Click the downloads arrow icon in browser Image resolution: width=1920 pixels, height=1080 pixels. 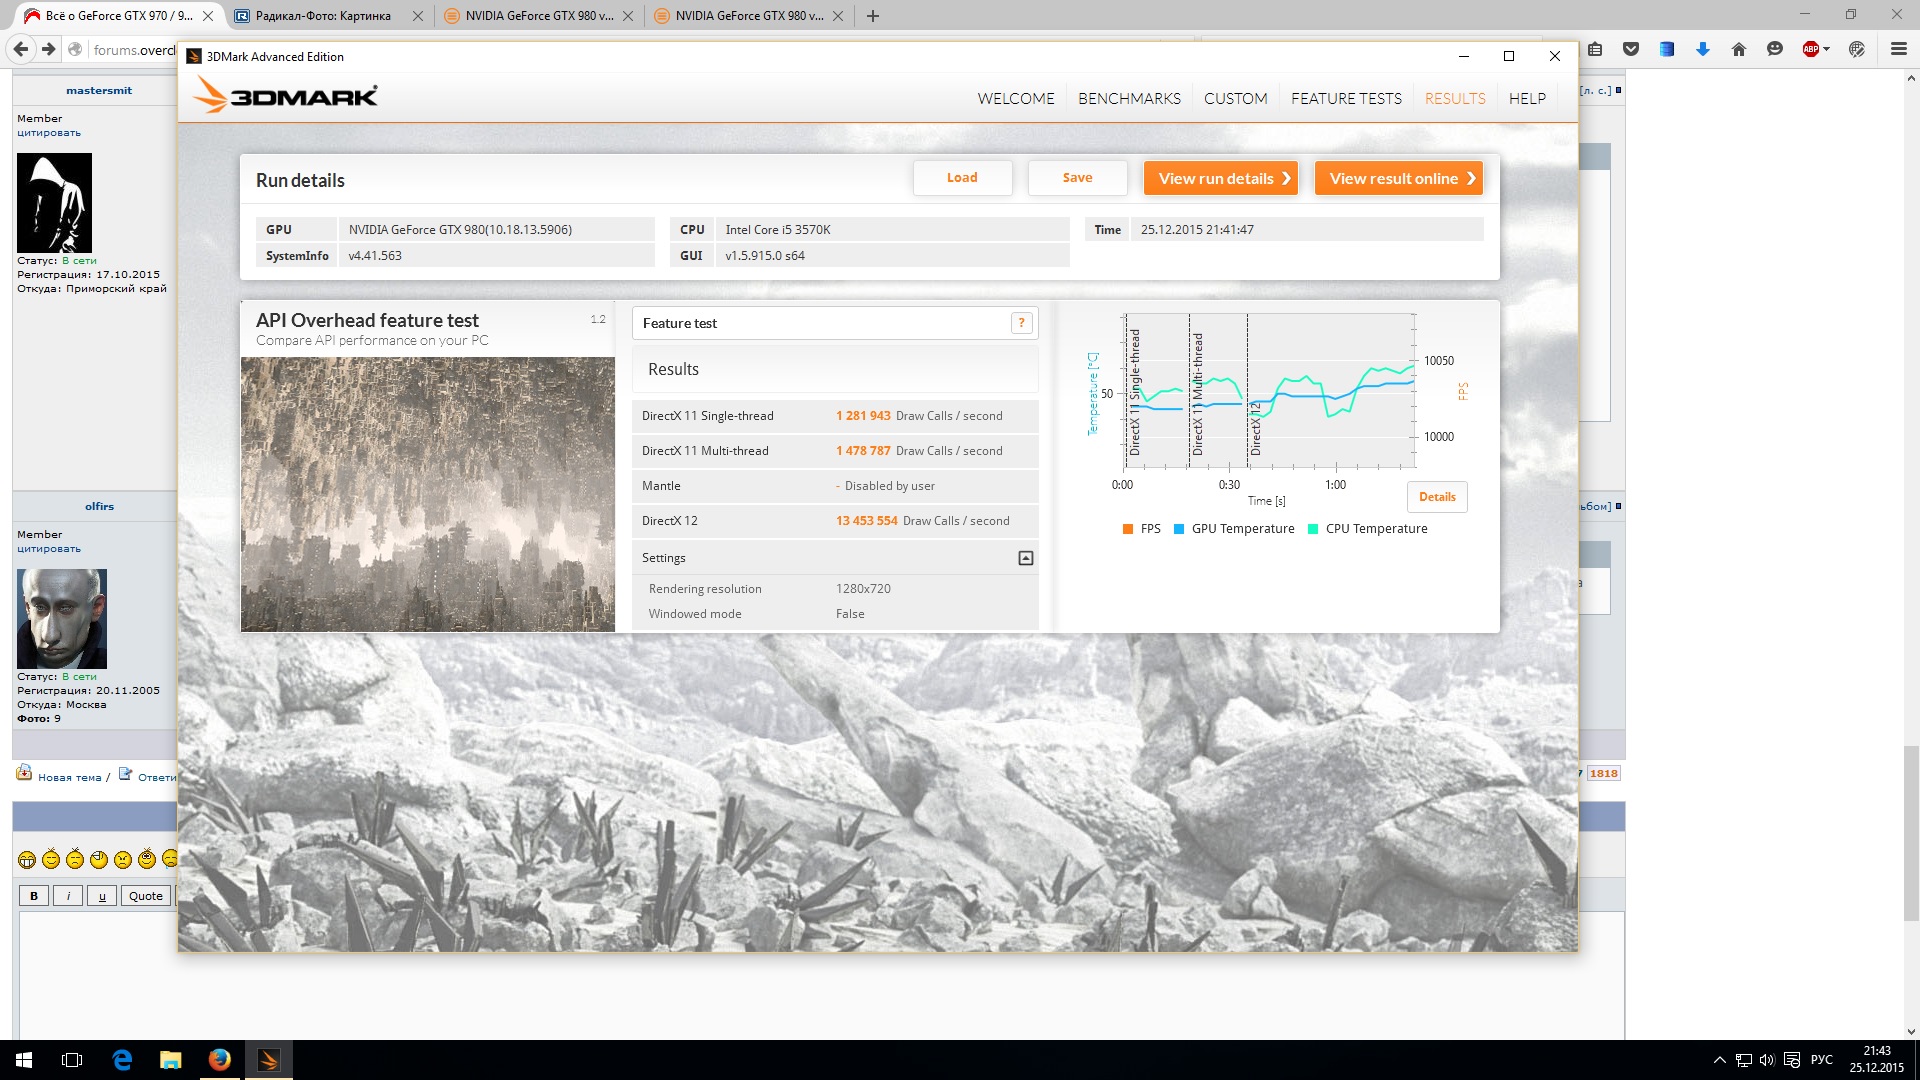pyautogui.click(x=1702, y=49)
